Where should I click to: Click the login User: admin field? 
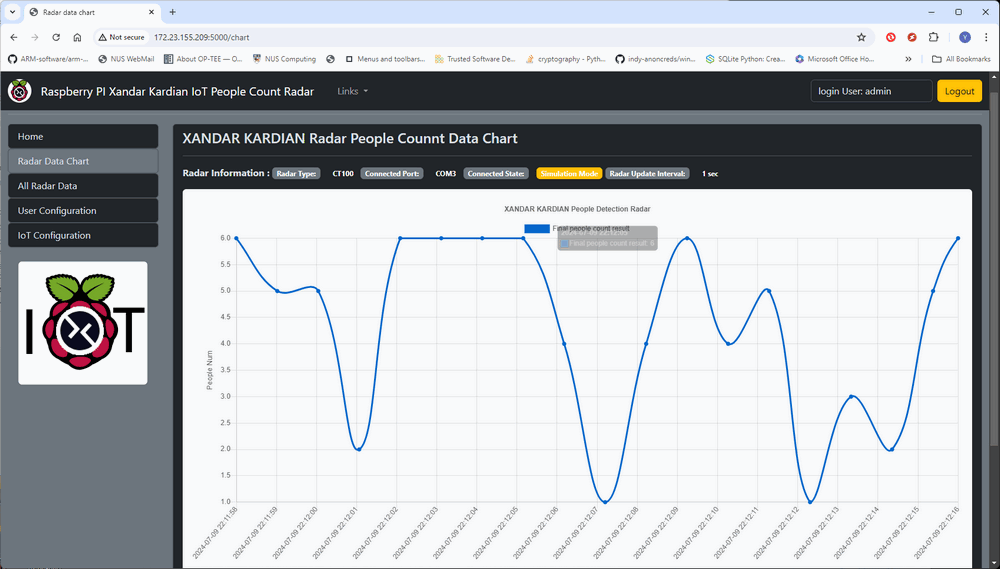(x=871, y=91)
